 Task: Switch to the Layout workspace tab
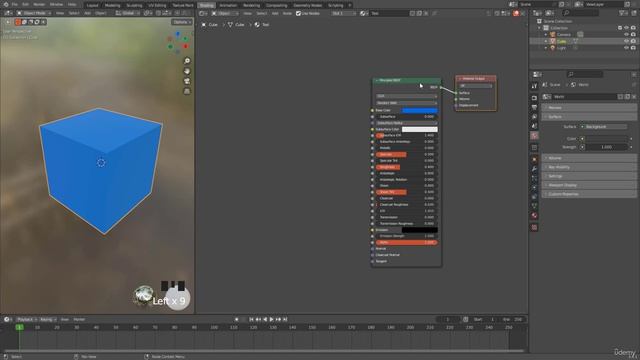(x=92, y=5)
